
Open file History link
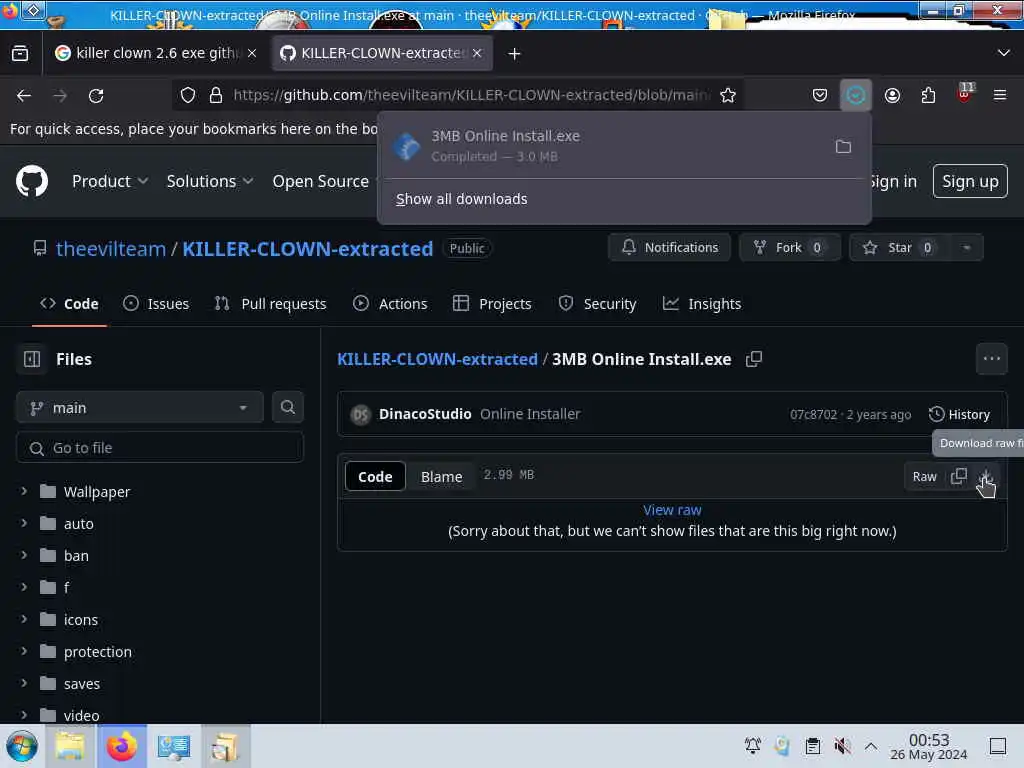click(959, 414)
